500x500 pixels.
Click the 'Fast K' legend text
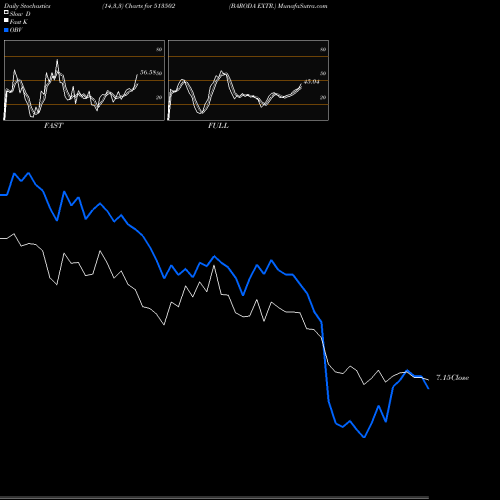pyautogui.click(x=19, y=22)
